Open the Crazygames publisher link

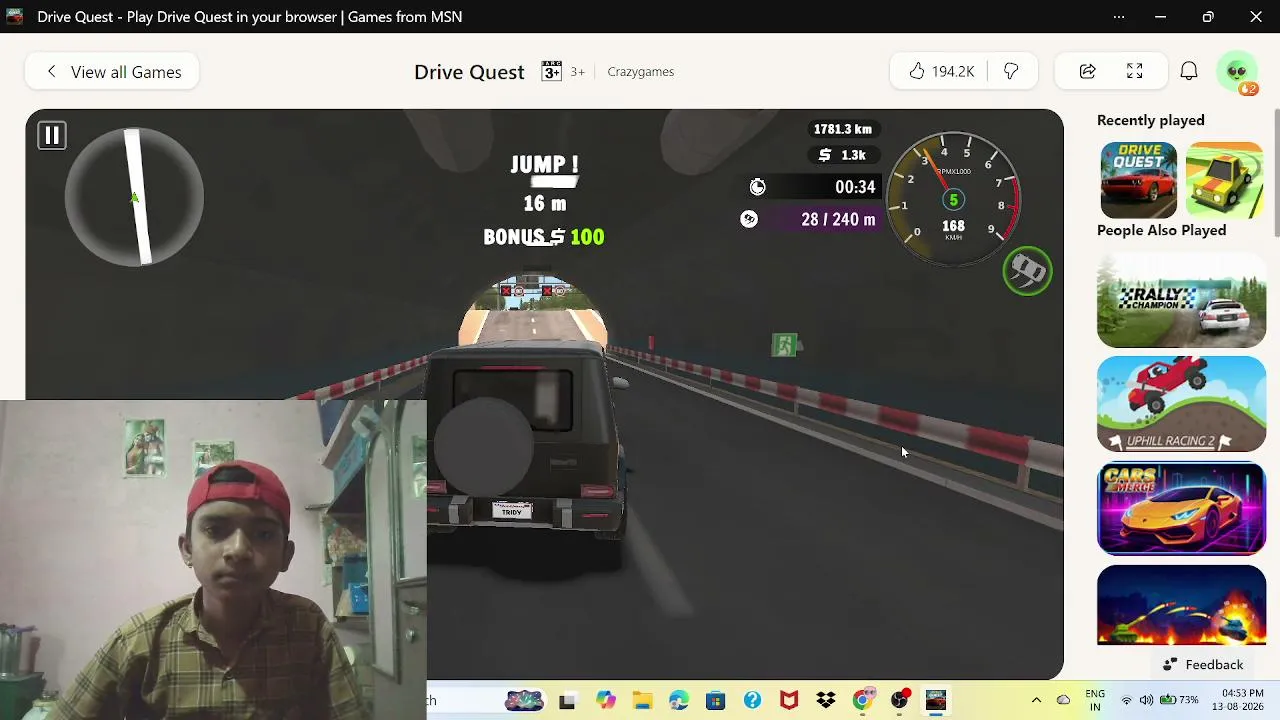tap(641, 72)
